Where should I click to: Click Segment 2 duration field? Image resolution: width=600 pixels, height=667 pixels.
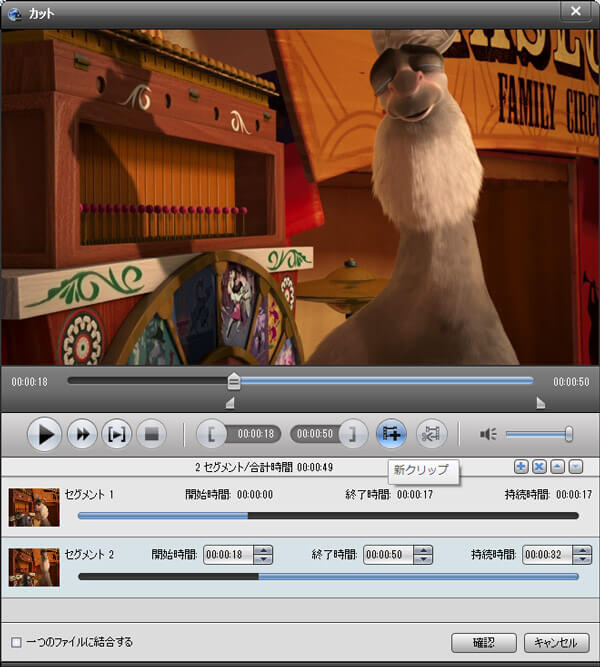[x=547, y=555]
